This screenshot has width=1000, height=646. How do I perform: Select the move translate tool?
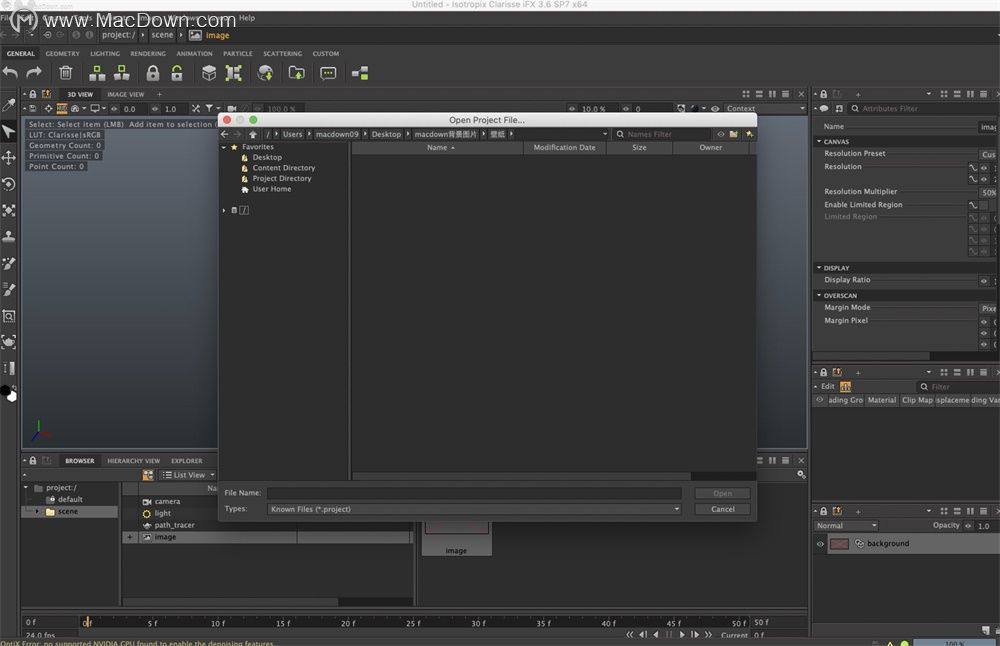point(9,158)
